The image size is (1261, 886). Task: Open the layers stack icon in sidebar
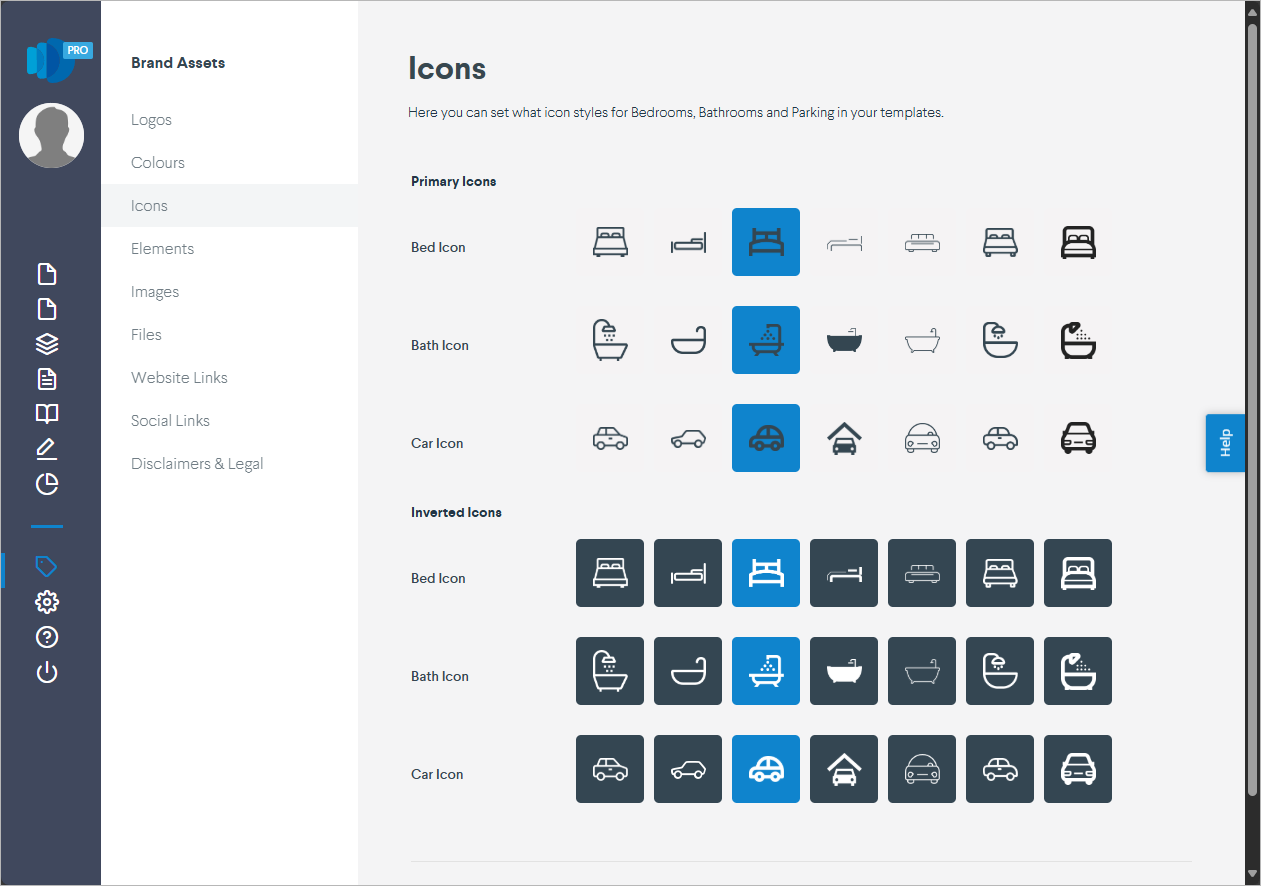tap(47, 344)
